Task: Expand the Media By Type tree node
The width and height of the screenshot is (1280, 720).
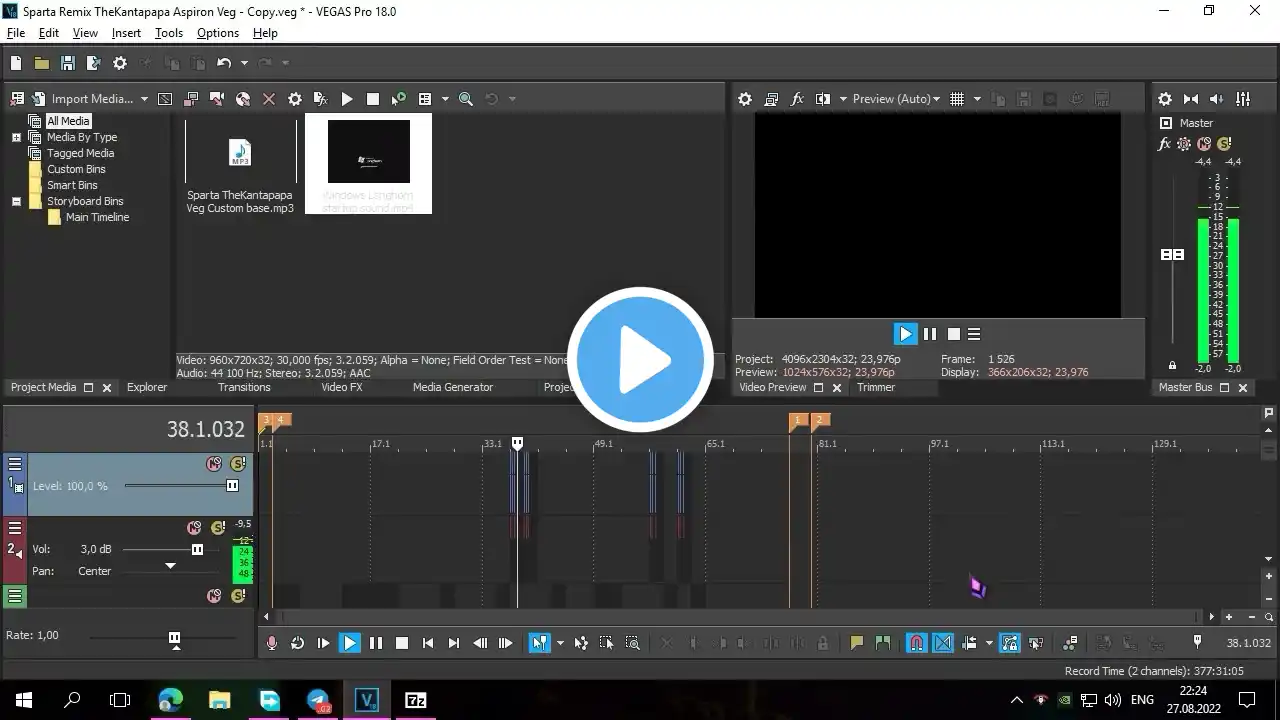Action: tap(17, 137)
